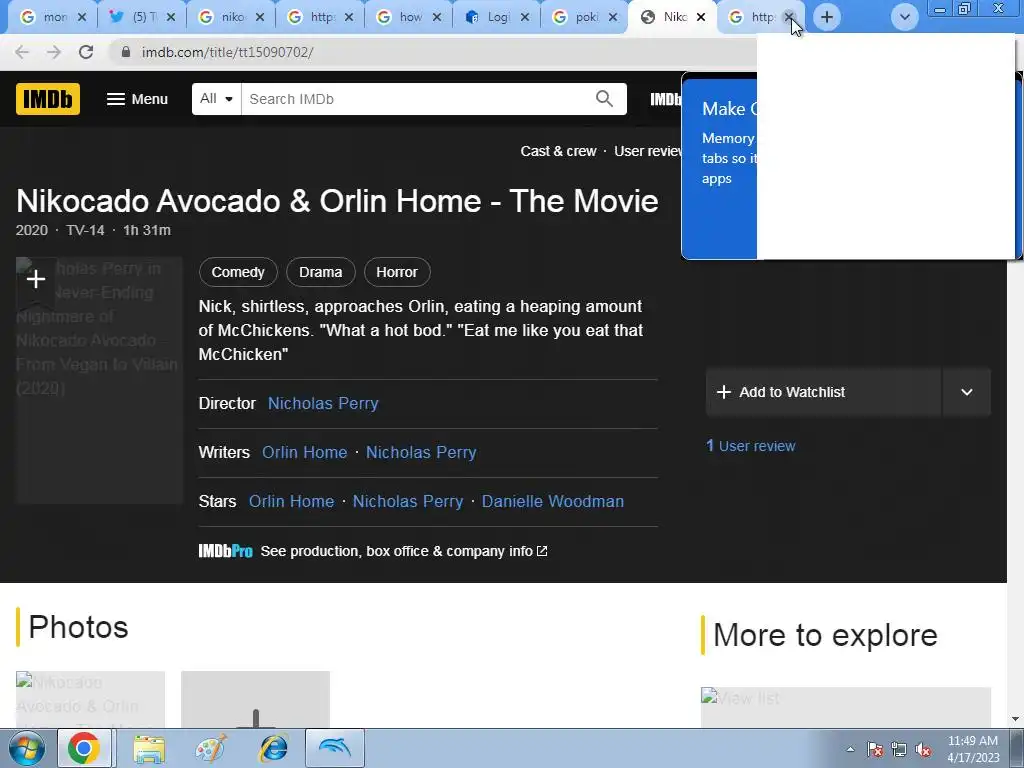The height and width of the screenshot is (768, 1024).
Task: Launch Internet Explorer from taskbar
Action: [x=274, y=748]
